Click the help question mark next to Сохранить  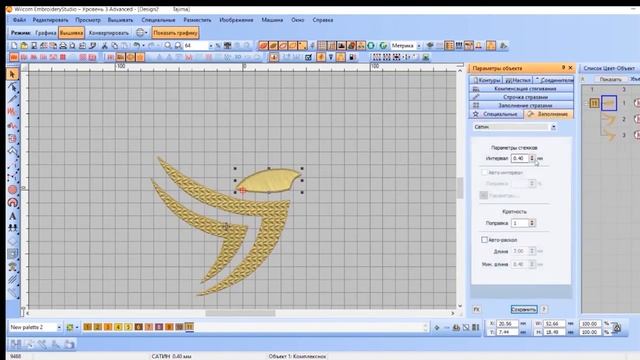(544, 309)
